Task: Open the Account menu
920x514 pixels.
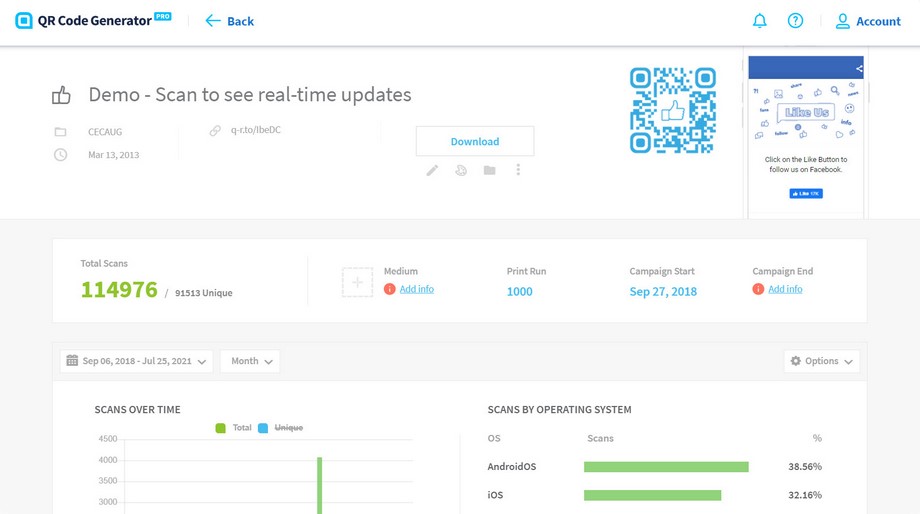Action: click(868, 21)
